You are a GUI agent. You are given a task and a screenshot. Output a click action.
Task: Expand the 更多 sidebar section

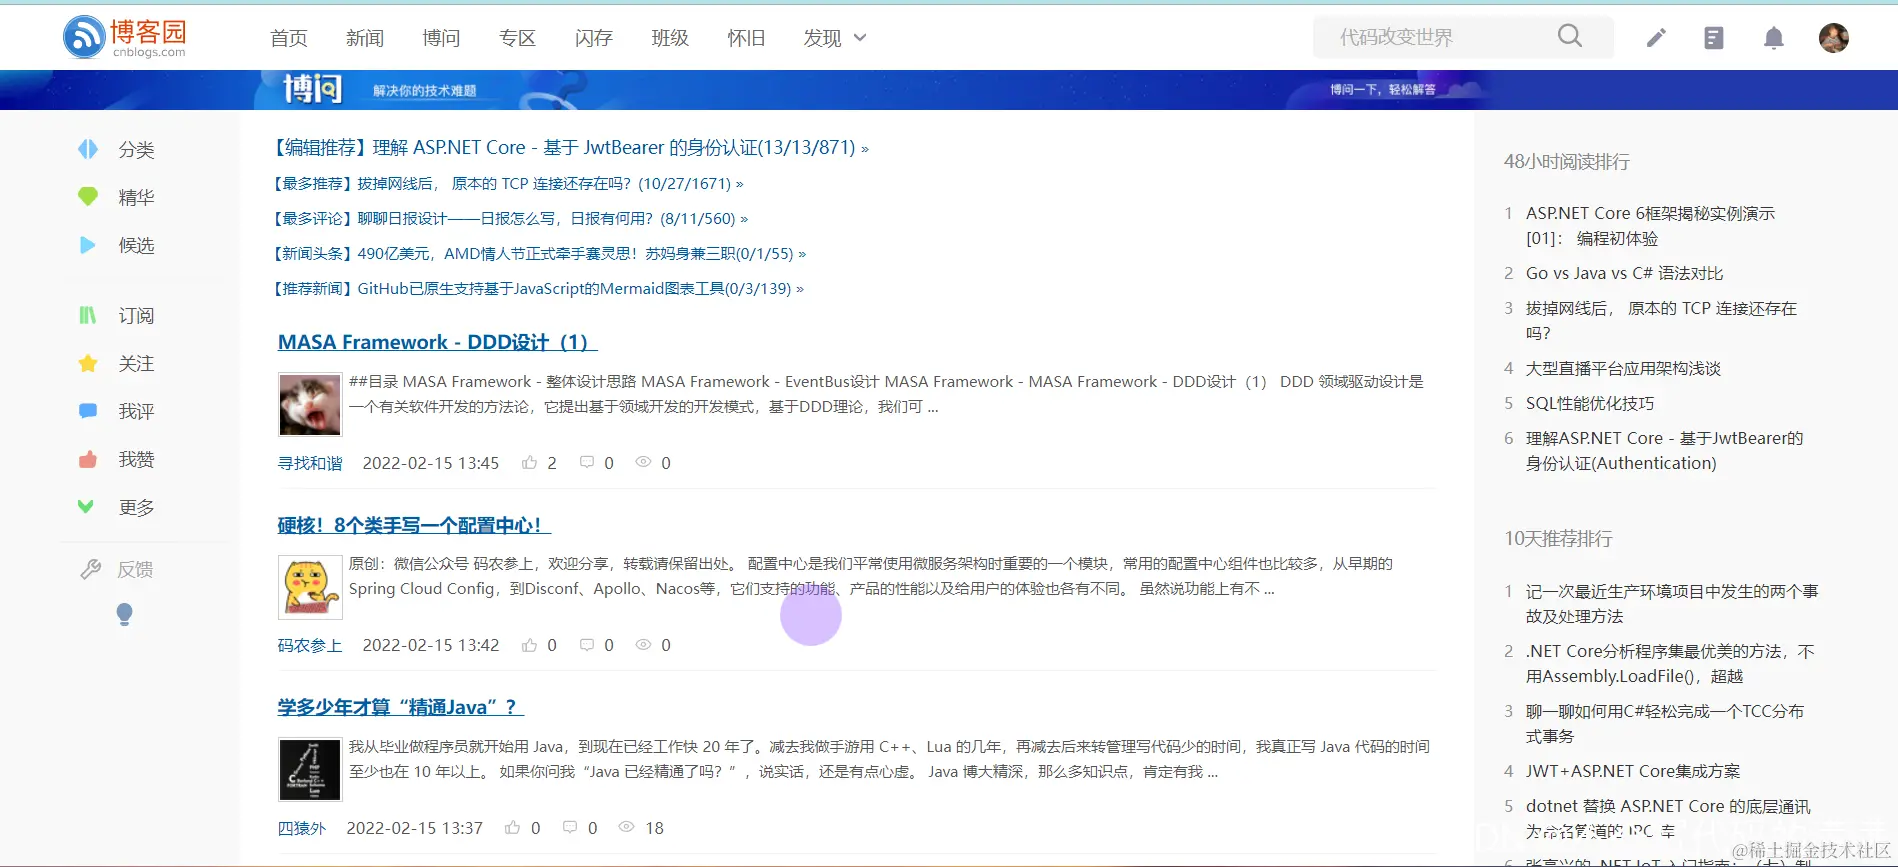coord(115,507)
